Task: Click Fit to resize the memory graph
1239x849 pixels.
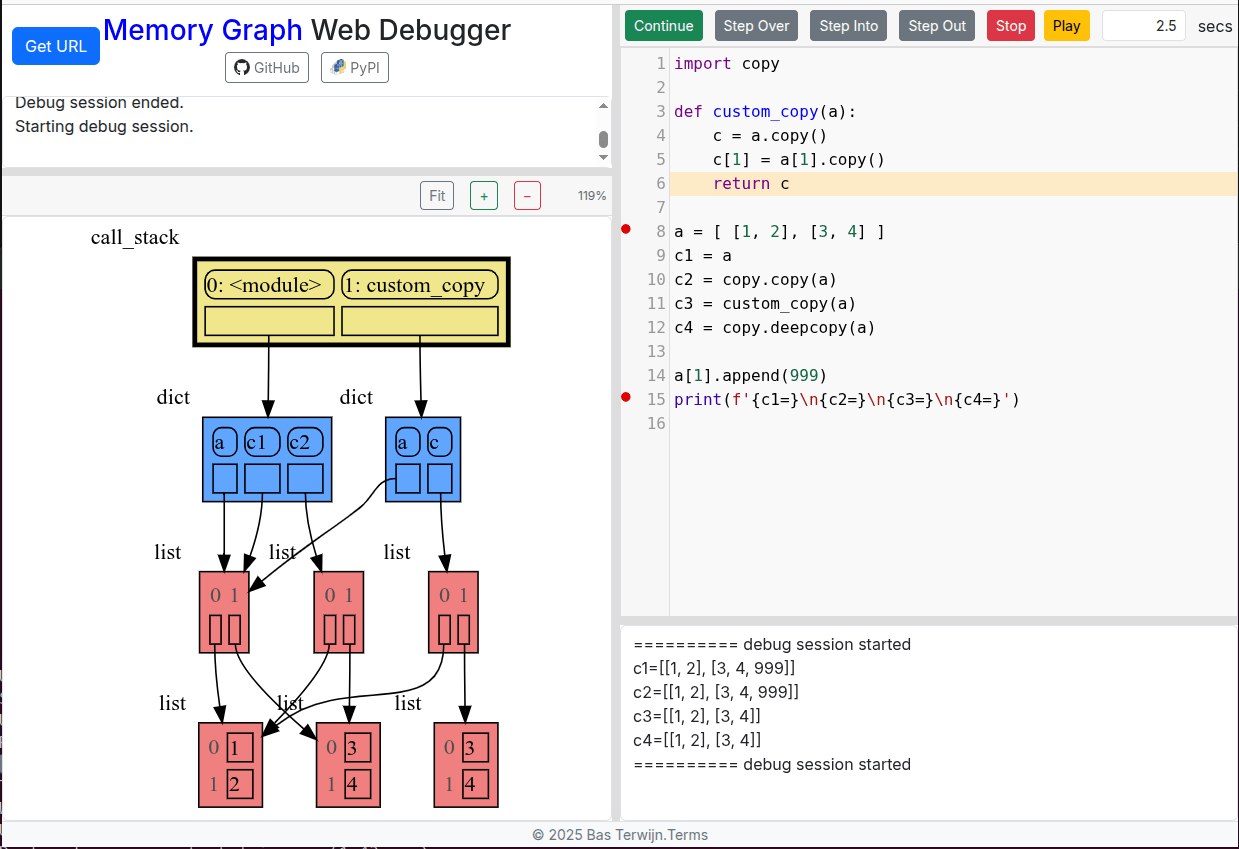Action: coord(436,195)
